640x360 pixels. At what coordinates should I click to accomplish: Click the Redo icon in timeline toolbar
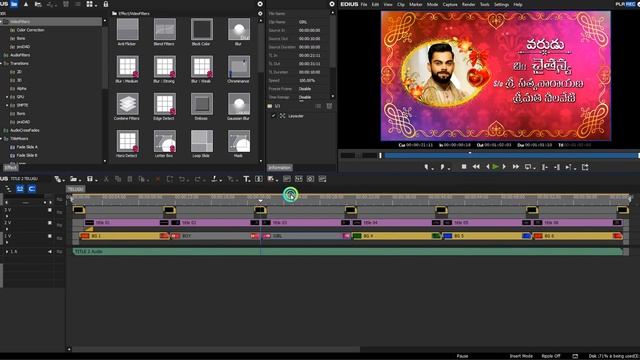click(197, 179)
